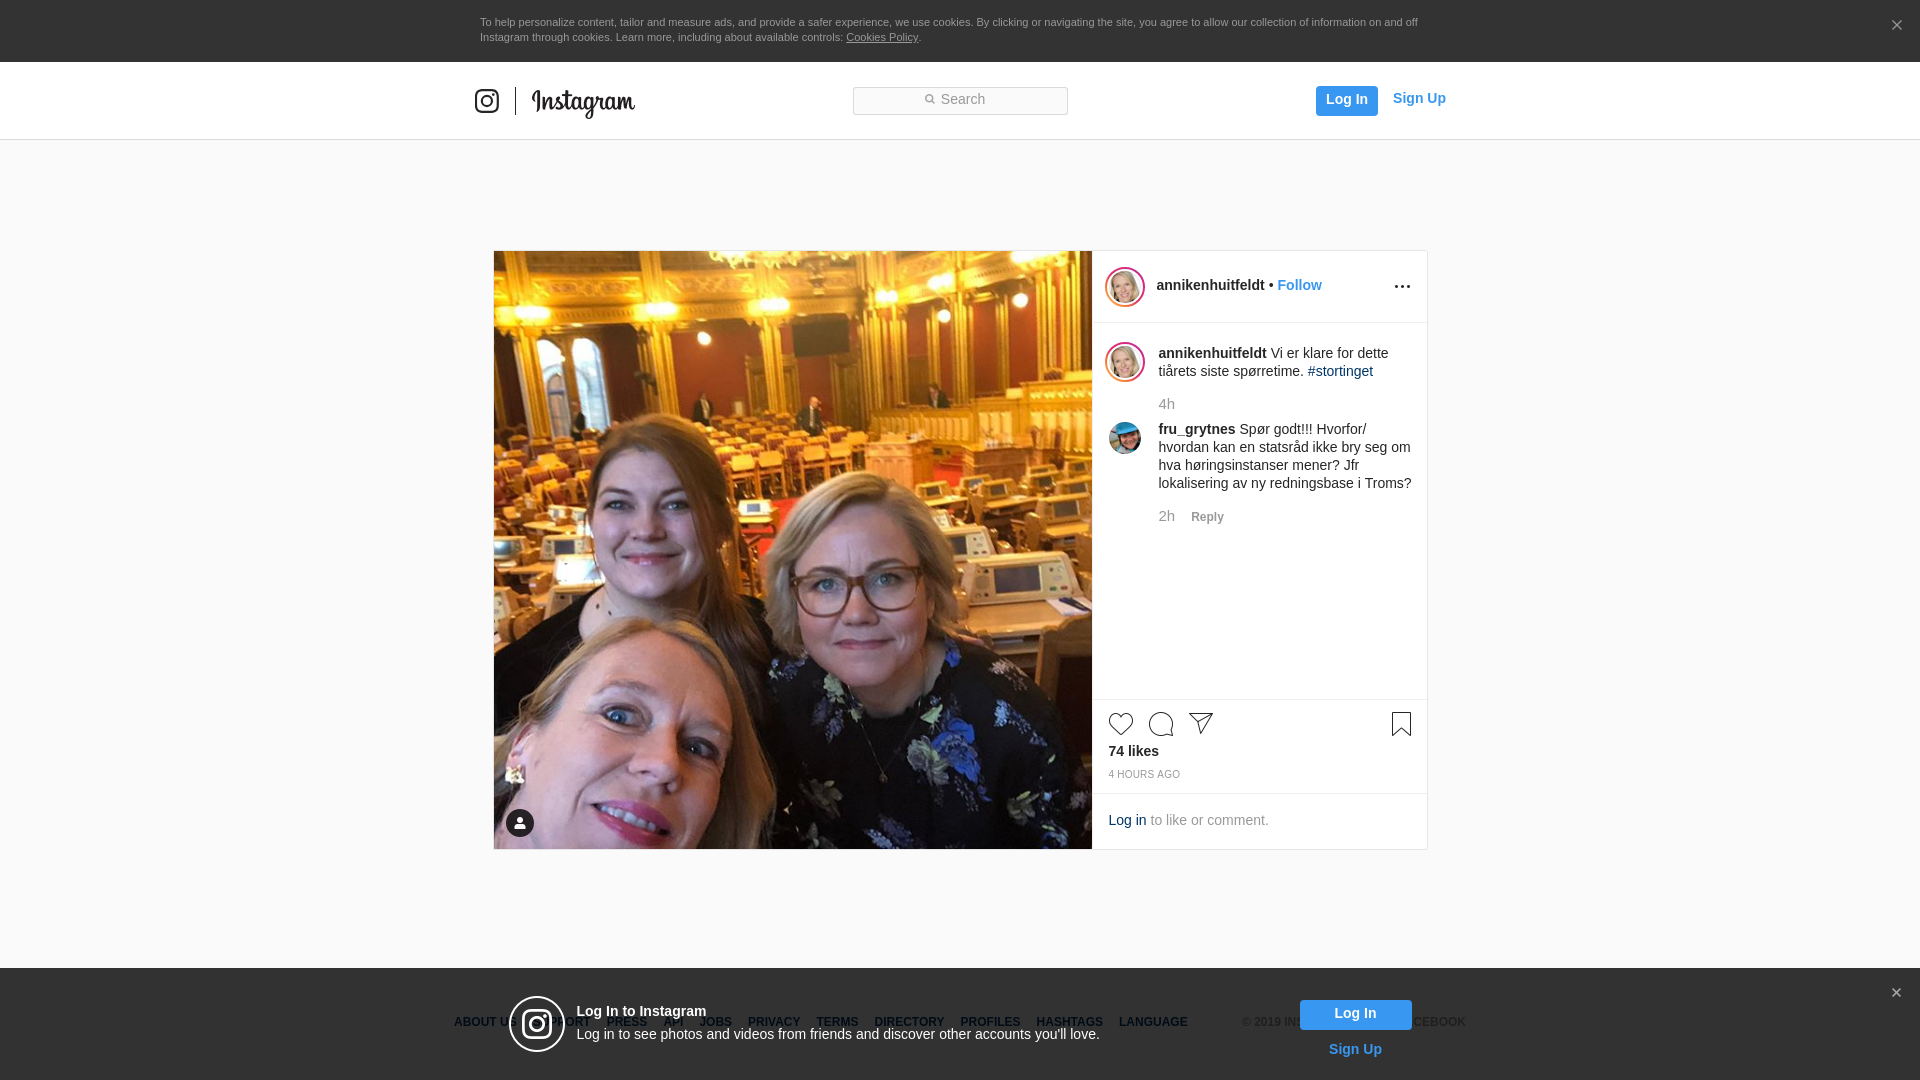
Task: Open the #stortinget hashtag
Action: [x=1340, y=371]
